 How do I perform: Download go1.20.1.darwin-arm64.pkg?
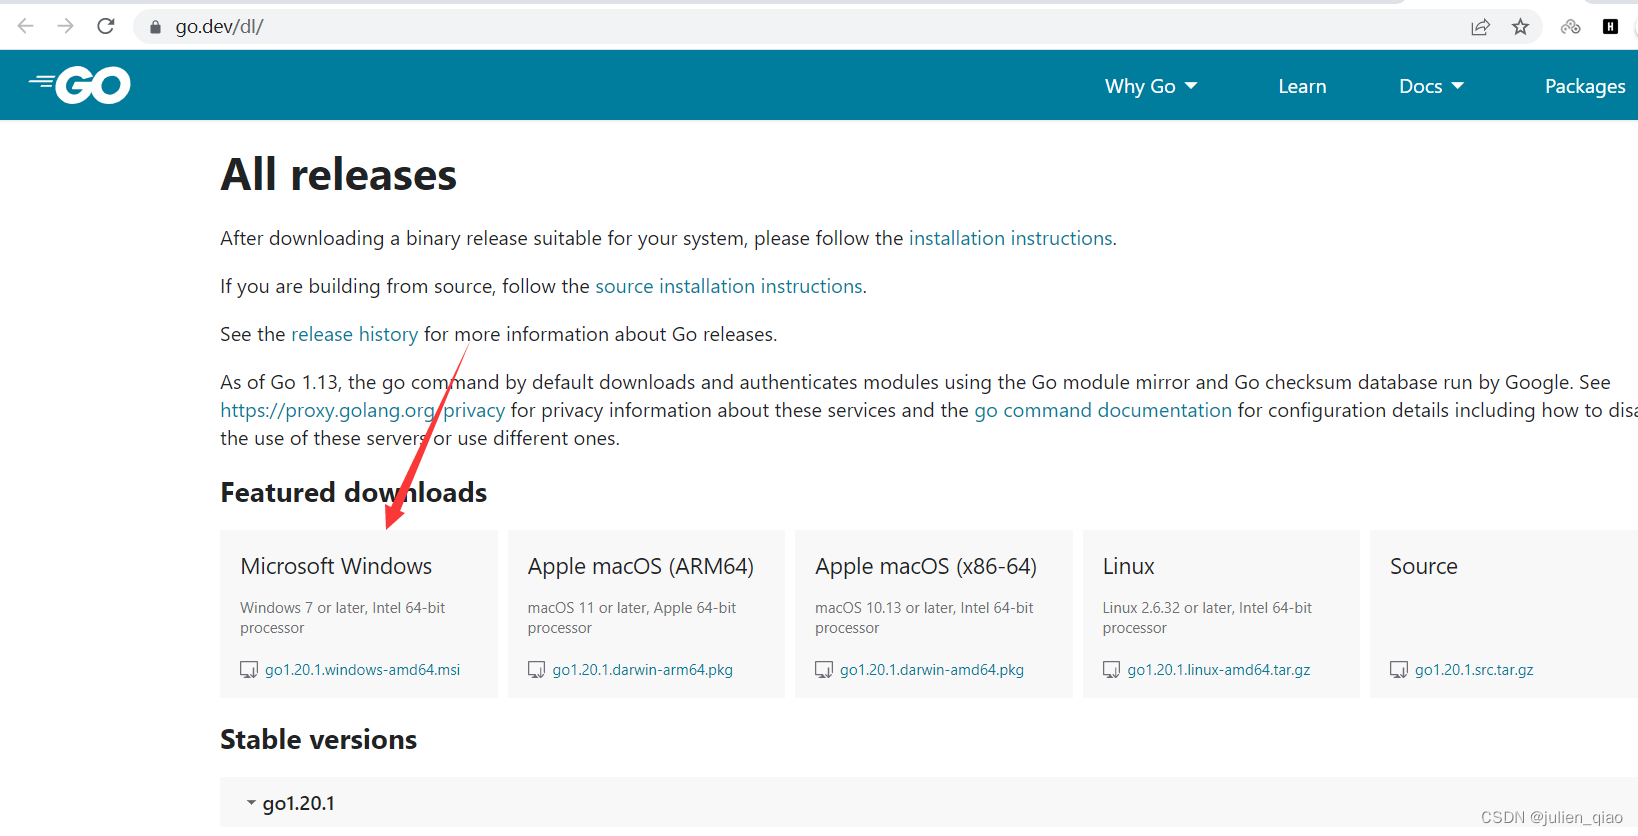pos(642,670)
